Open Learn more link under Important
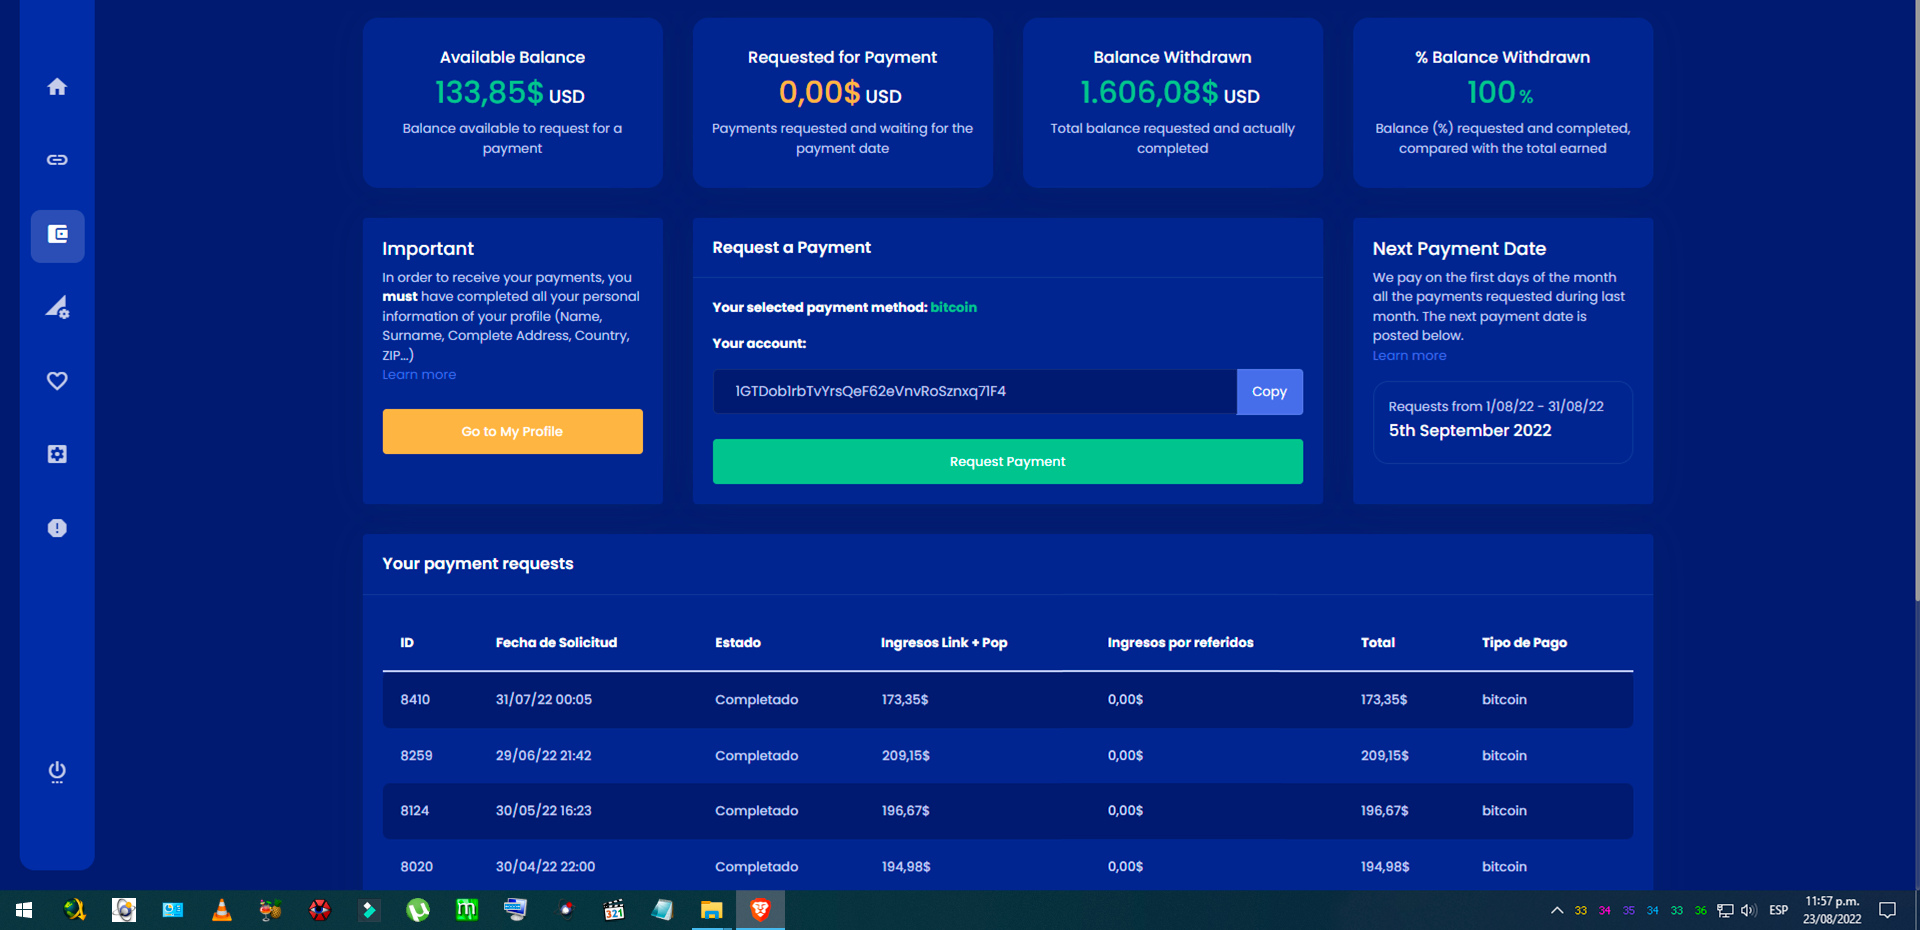The image size is (1920, 930). pyautogui.click(x=419, y=375)
